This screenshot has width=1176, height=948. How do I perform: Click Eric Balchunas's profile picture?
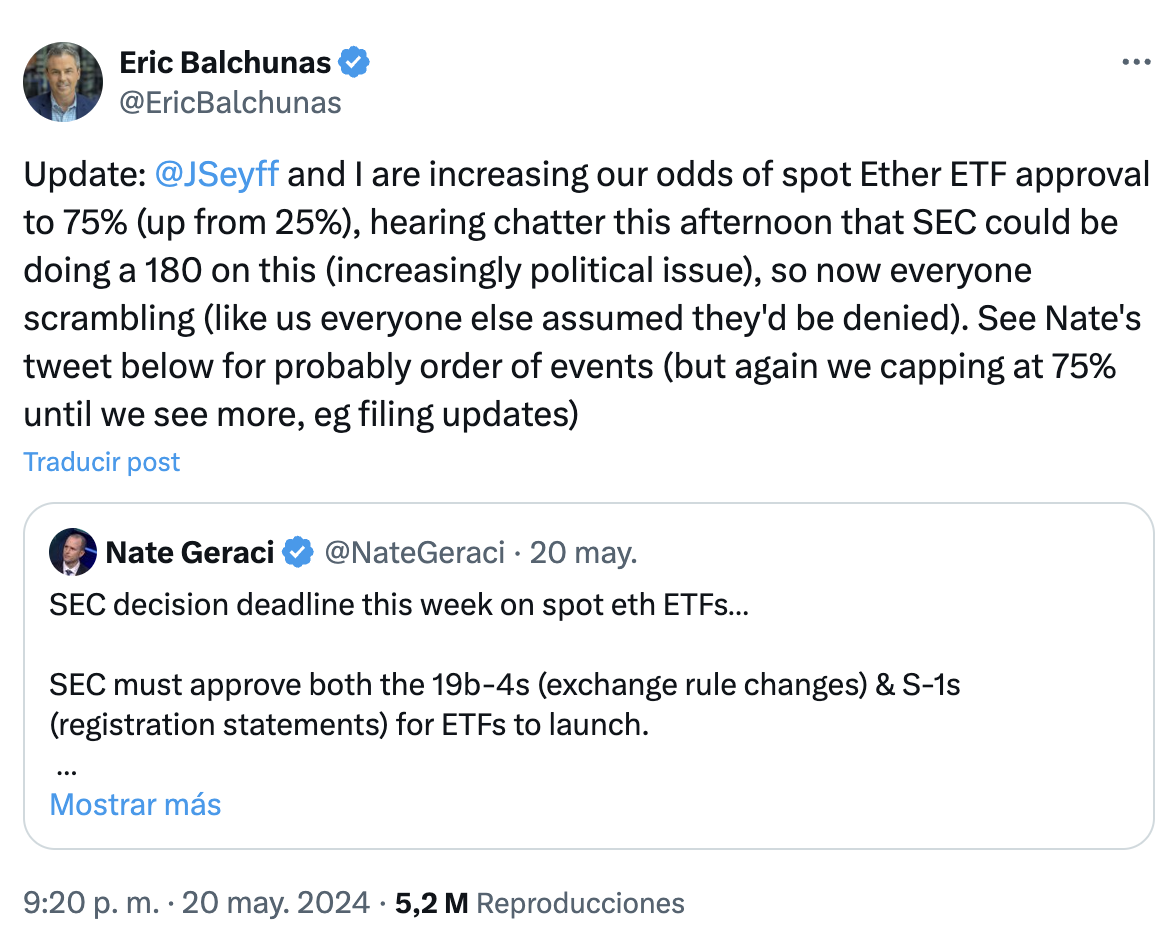pos(63,82)
